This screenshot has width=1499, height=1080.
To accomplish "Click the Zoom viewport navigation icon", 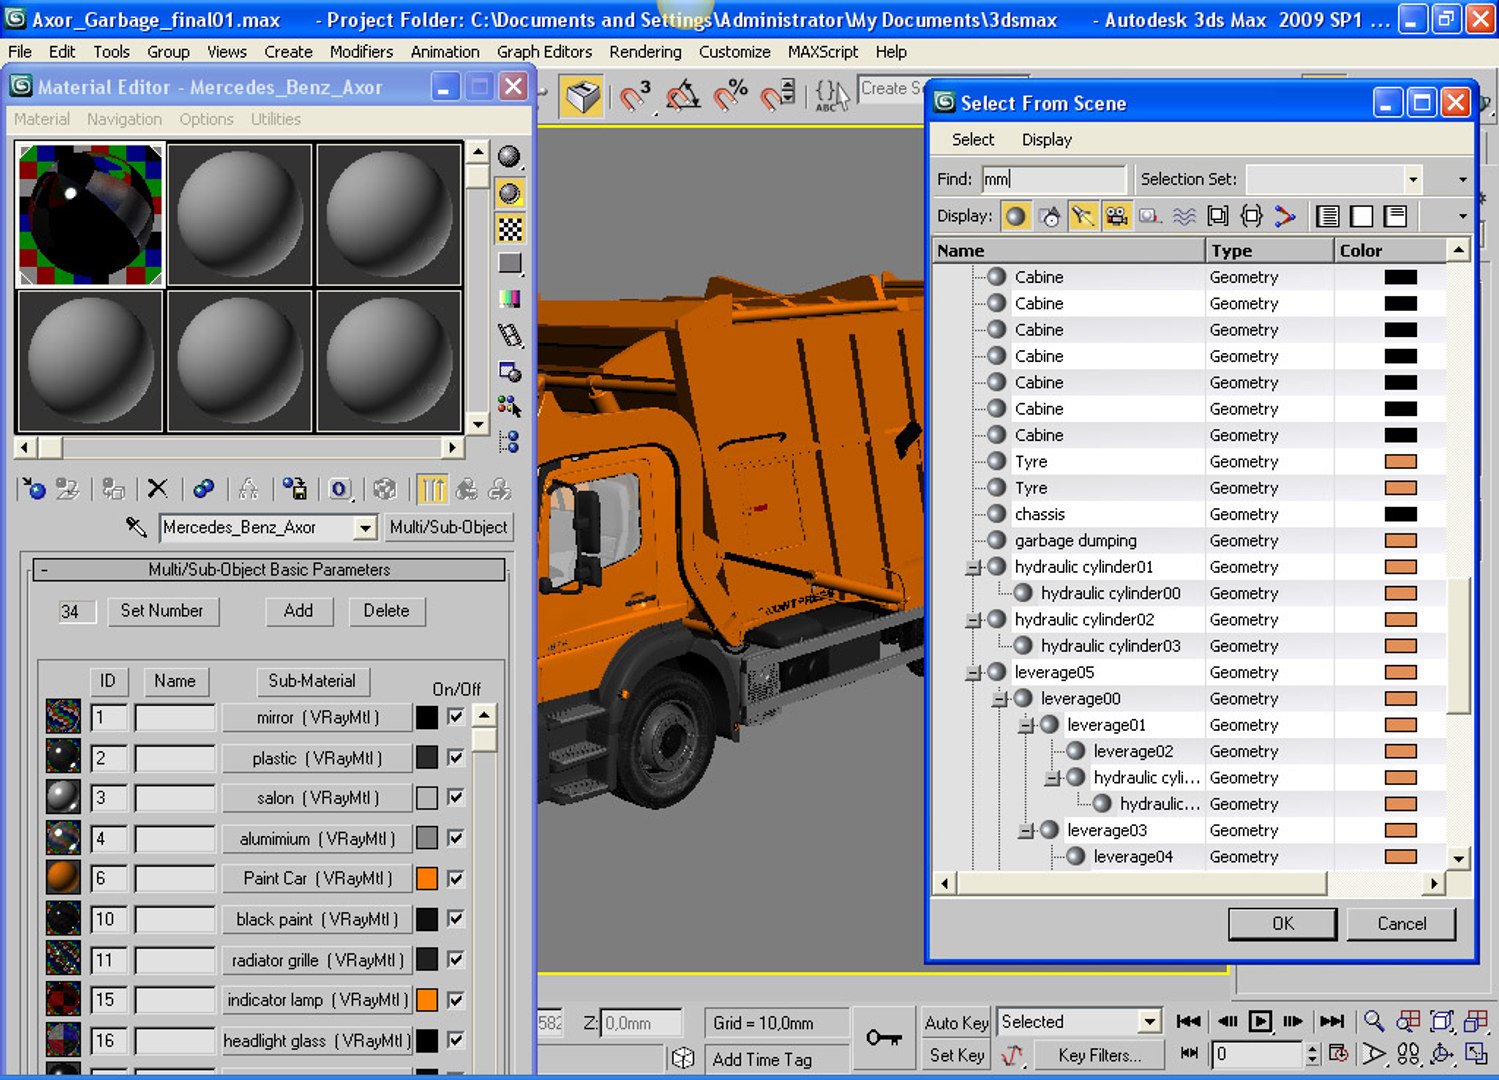I will tap(1374, 1022).
